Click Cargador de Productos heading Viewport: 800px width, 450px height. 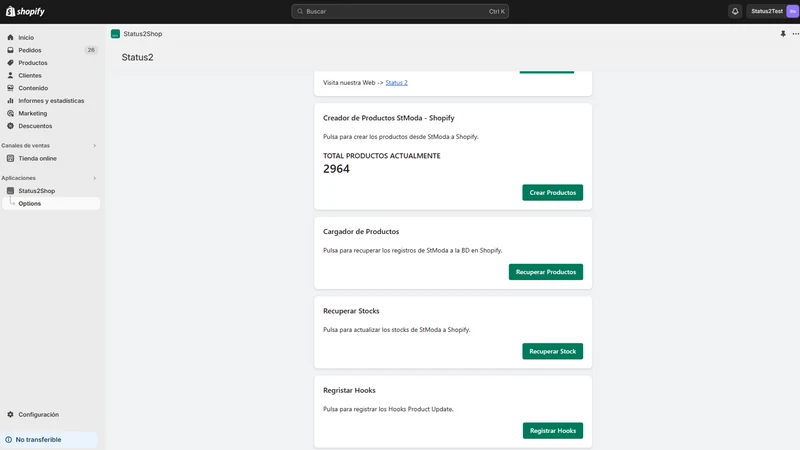tap(361, 232)
